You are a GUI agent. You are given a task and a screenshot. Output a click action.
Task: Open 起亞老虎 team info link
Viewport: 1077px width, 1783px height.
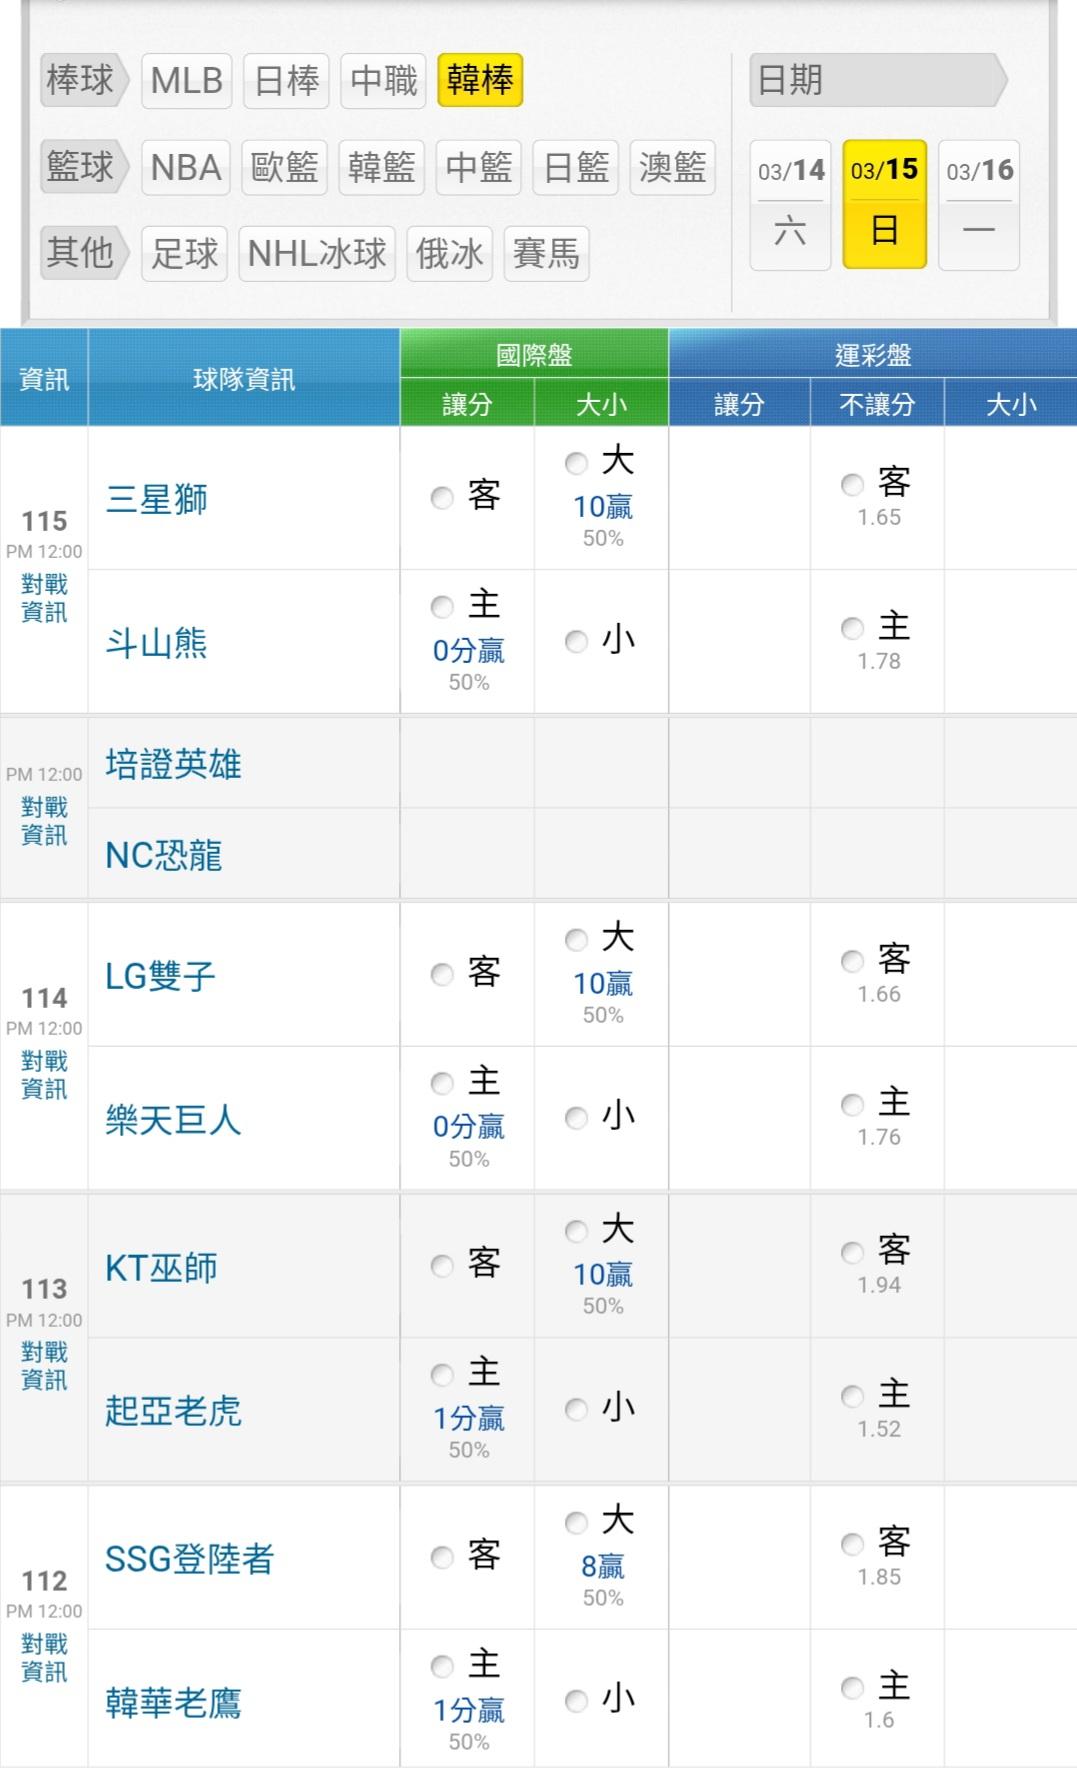click(x=173, y=1411)
